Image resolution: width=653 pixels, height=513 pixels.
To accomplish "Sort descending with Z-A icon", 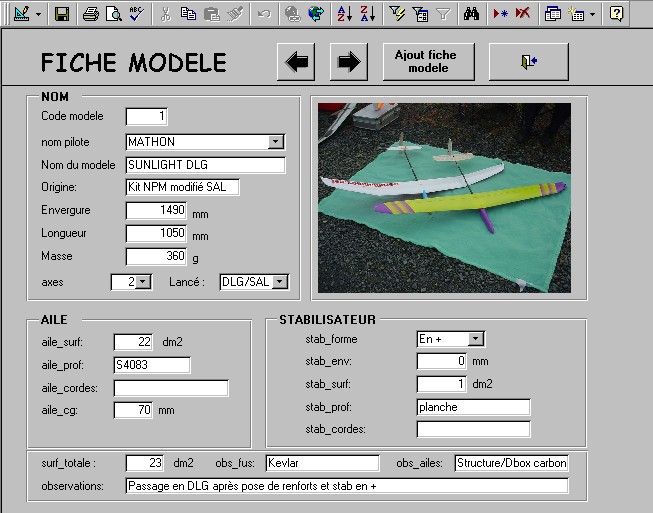I will tap(368, 14).
